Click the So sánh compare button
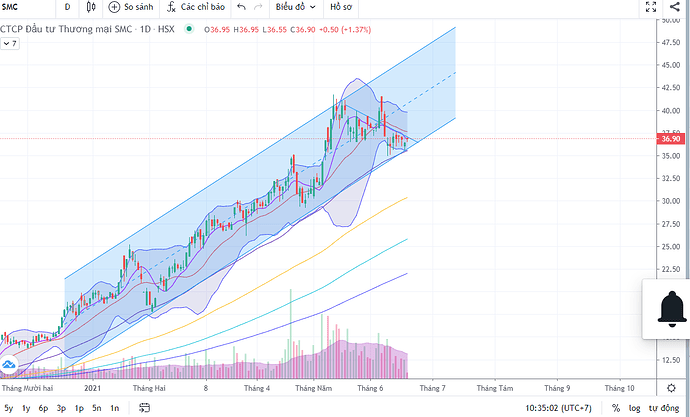The width and height of the screenshot is (690, 417). click(131, 7)
